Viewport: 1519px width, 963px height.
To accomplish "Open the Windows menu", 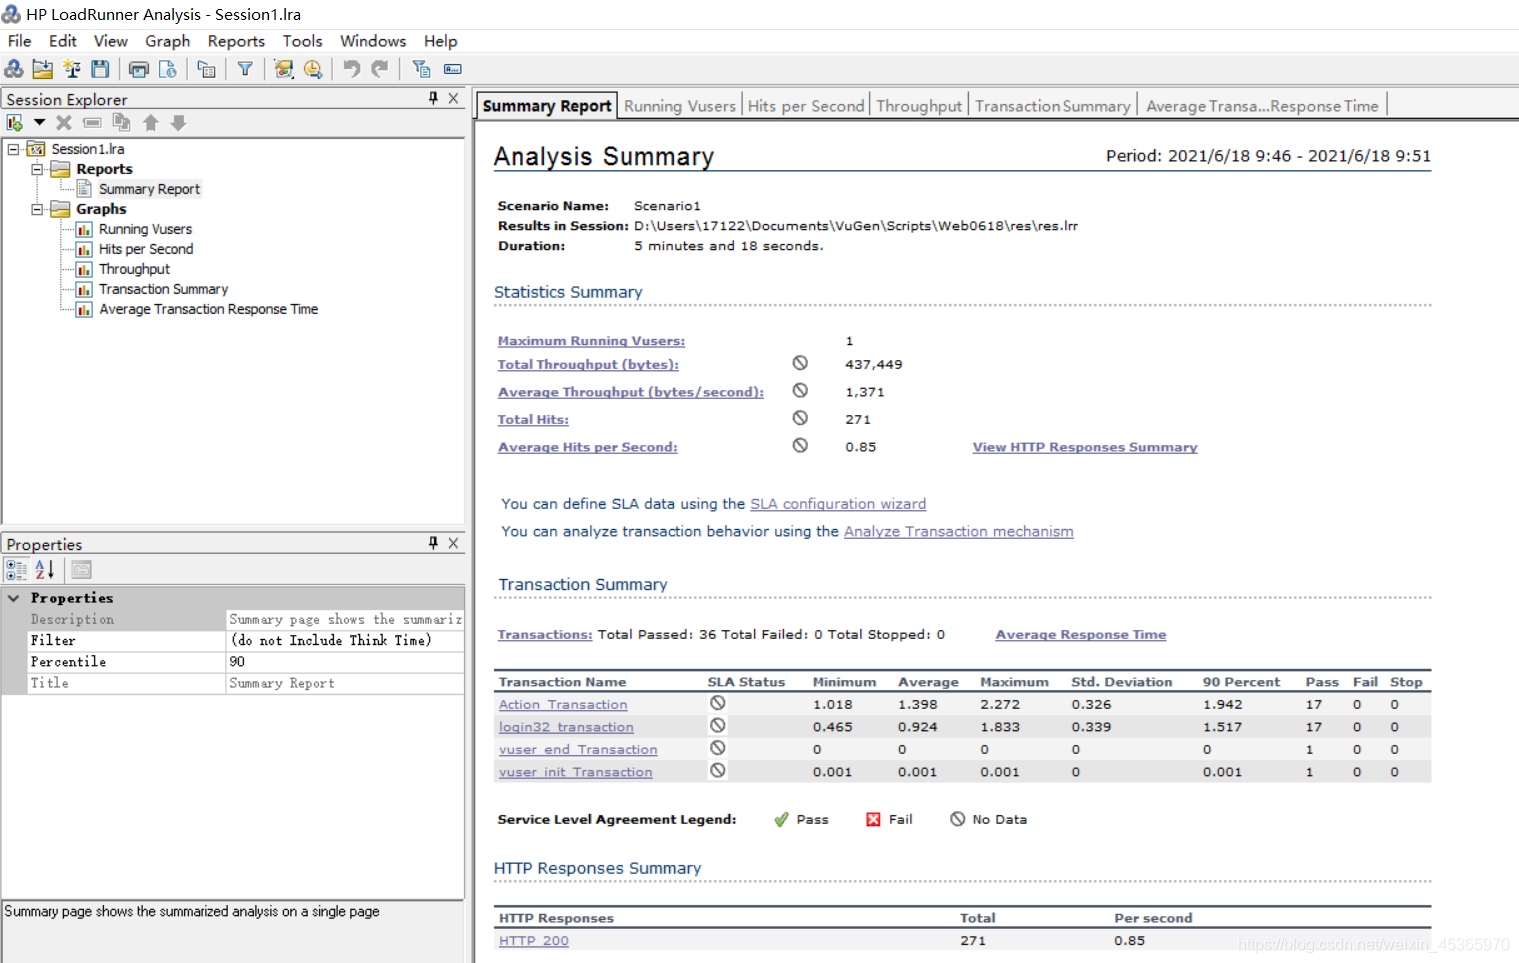I will (x=373, y=41).
